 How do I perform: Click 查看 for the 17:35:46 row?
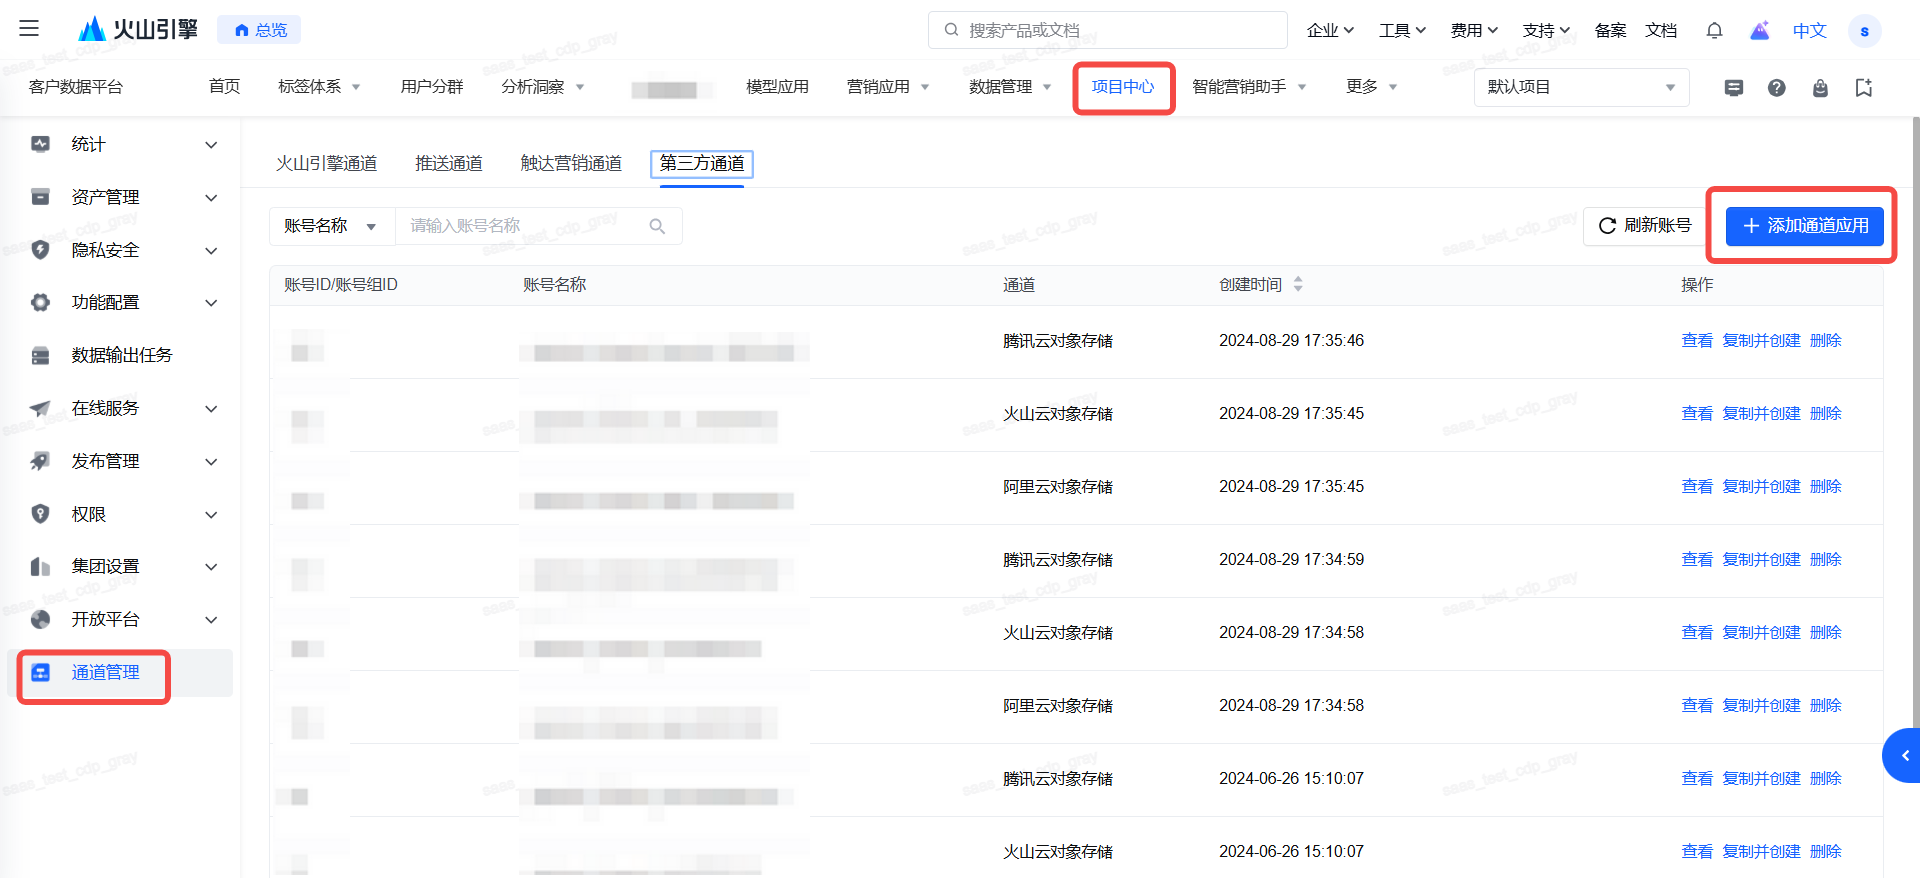pos(1697,341)
